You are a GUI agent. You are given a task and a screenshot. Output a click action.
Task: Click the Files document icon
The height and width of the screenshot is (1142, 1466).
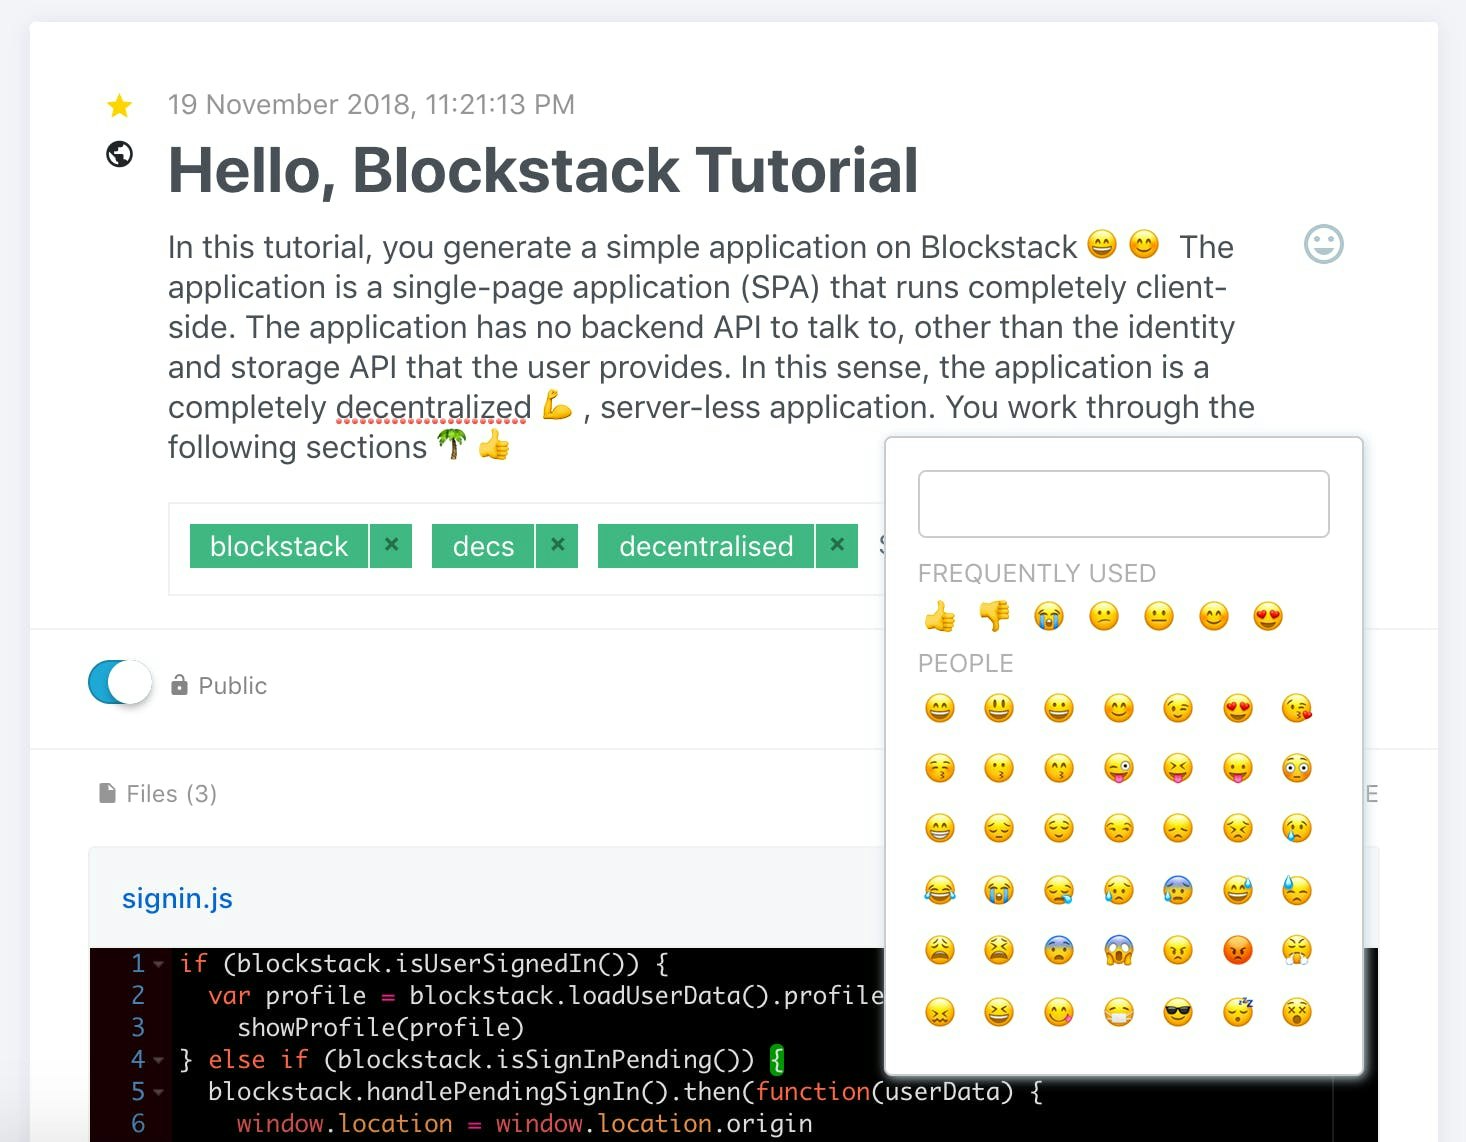(107, 793)
